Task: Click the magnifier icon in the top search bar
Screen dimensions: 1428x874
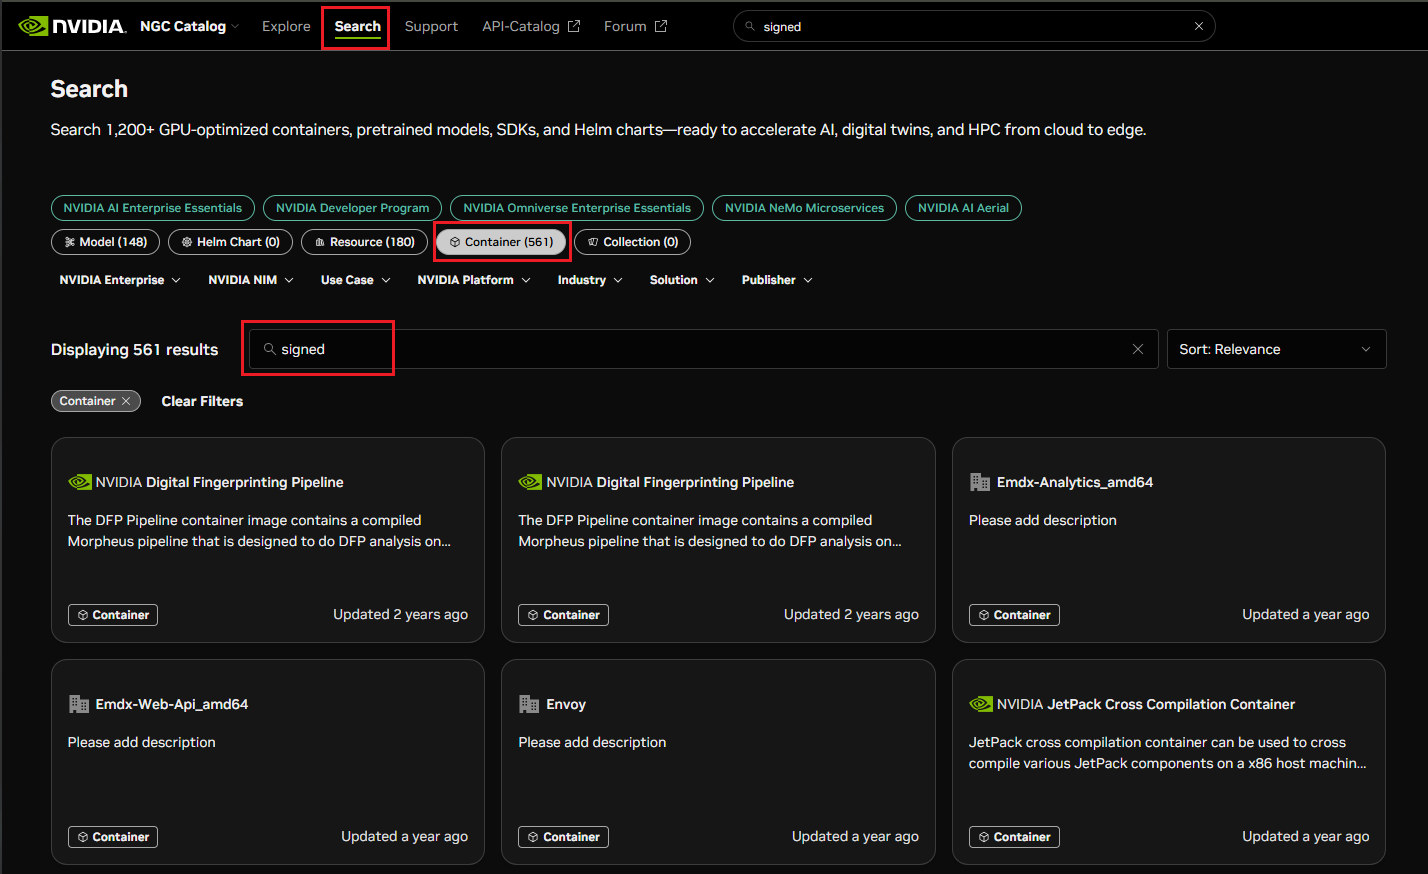Action: click(x=750, y=26)
